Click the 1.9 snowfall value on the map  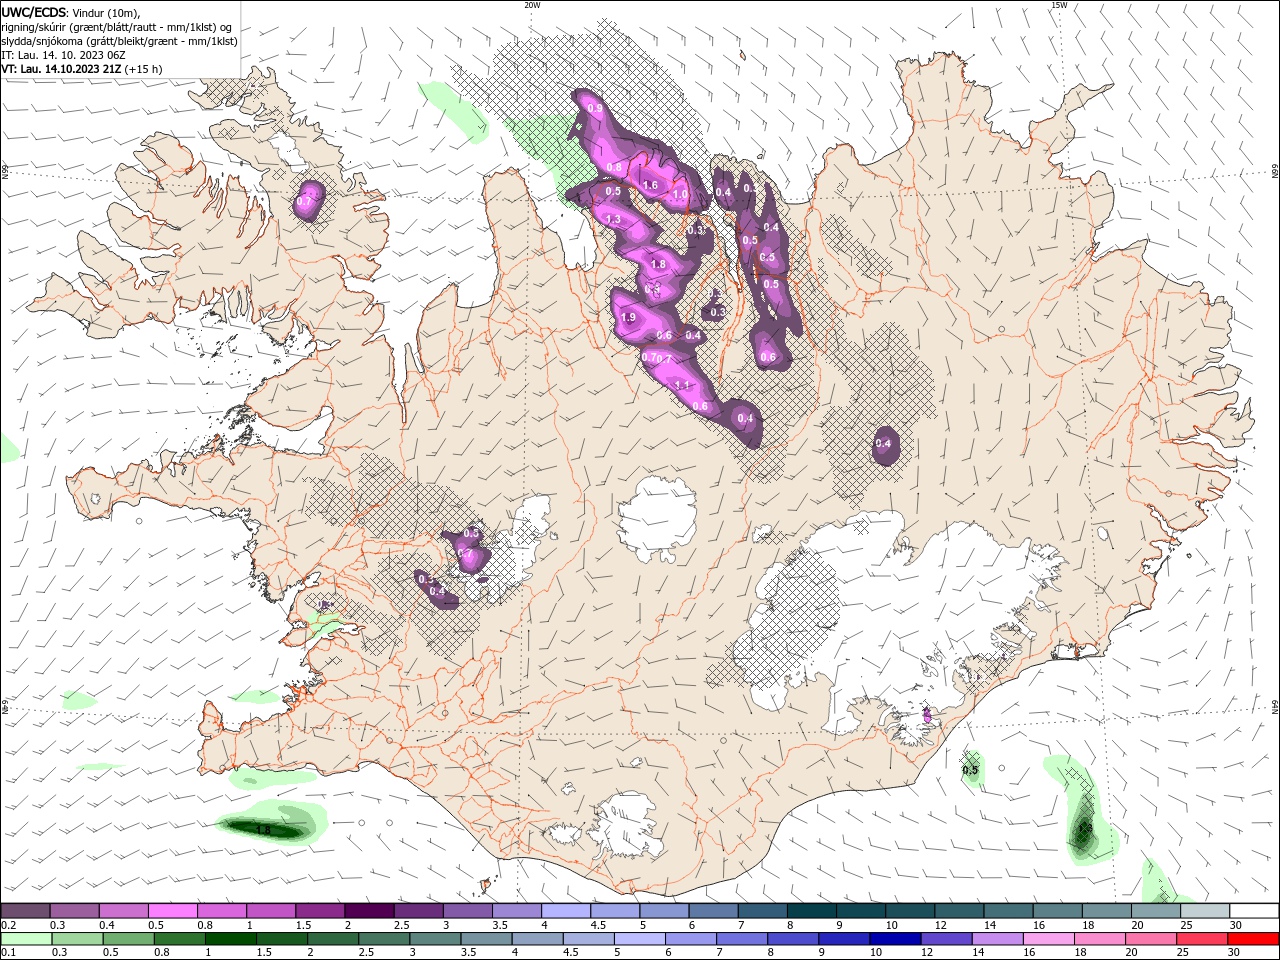(x=628, y=317)
